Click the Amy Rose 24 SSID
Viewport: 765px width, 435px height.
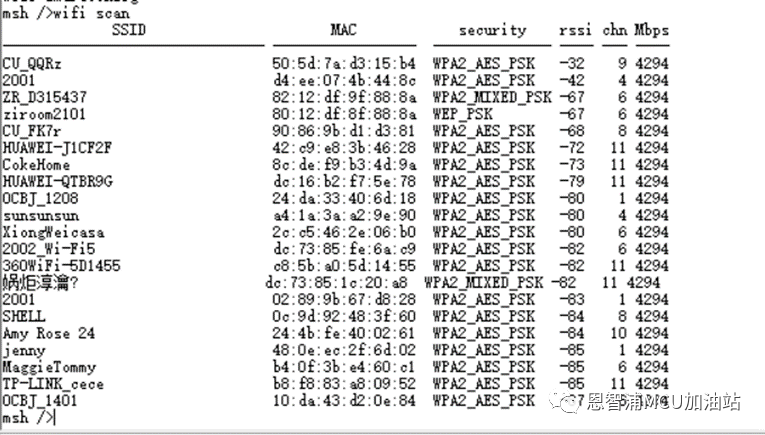click(49, 334)
